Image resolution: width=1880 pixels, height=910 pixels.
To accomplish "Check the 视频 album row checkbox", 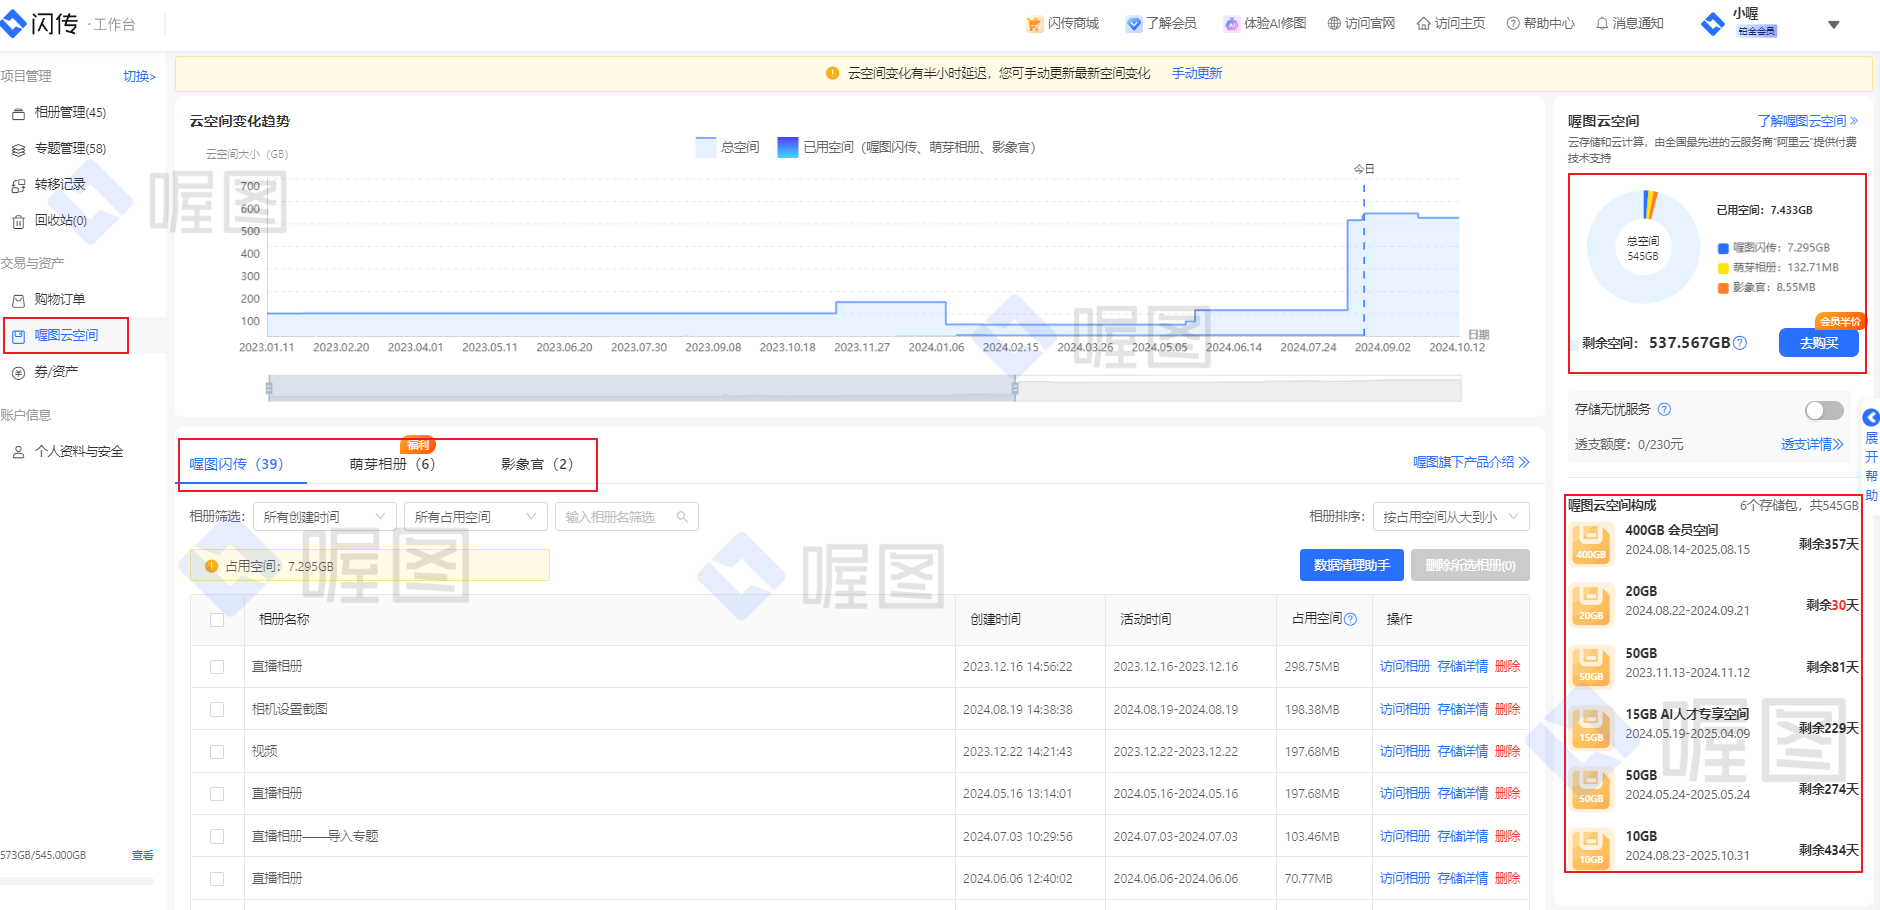I will tap(217, 752).
